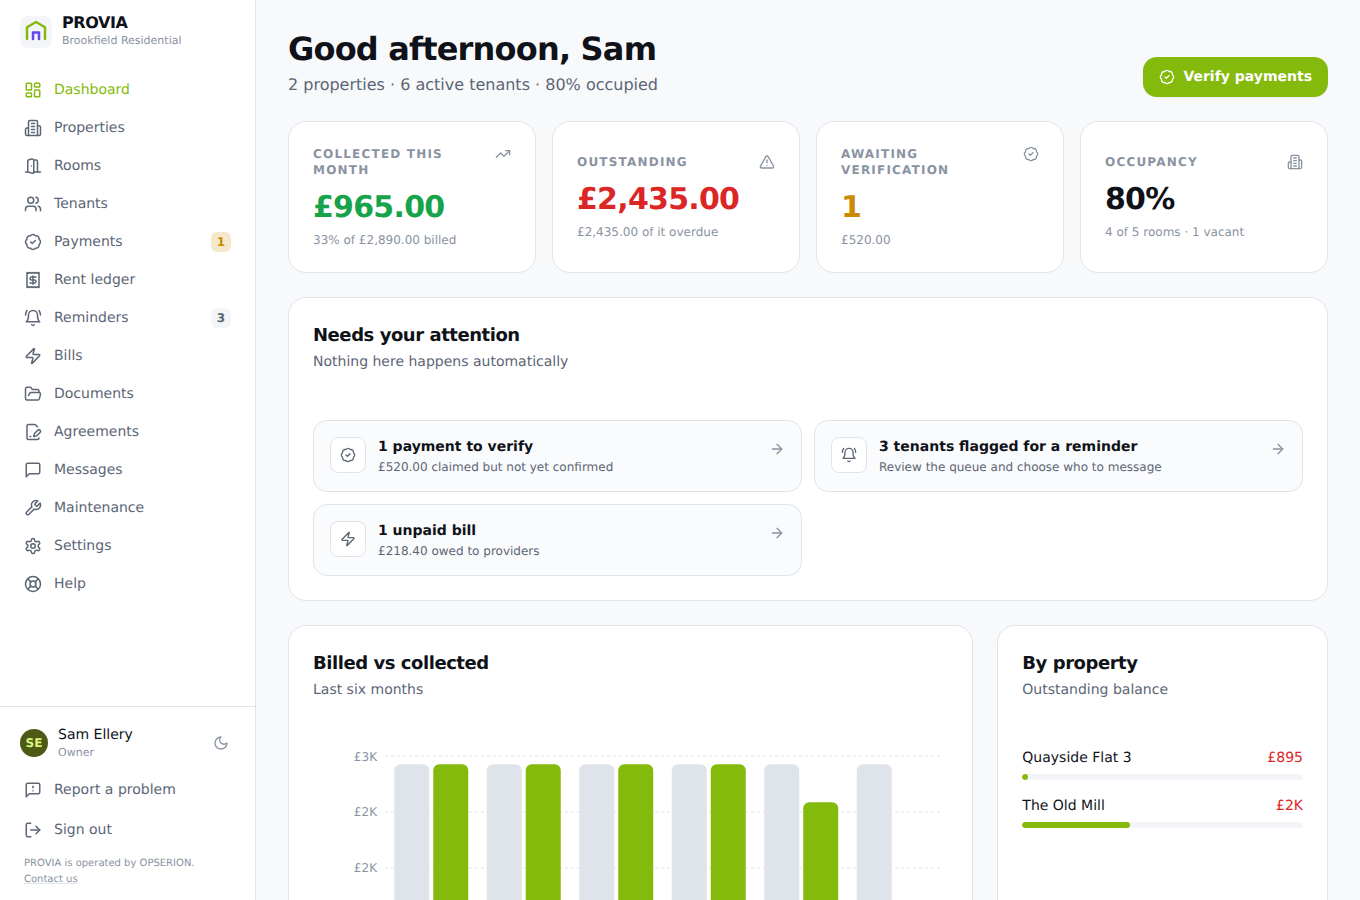The image size is (1360, 900).
Task: Click the Messages speech bubble icon
Action: (33, 470)
